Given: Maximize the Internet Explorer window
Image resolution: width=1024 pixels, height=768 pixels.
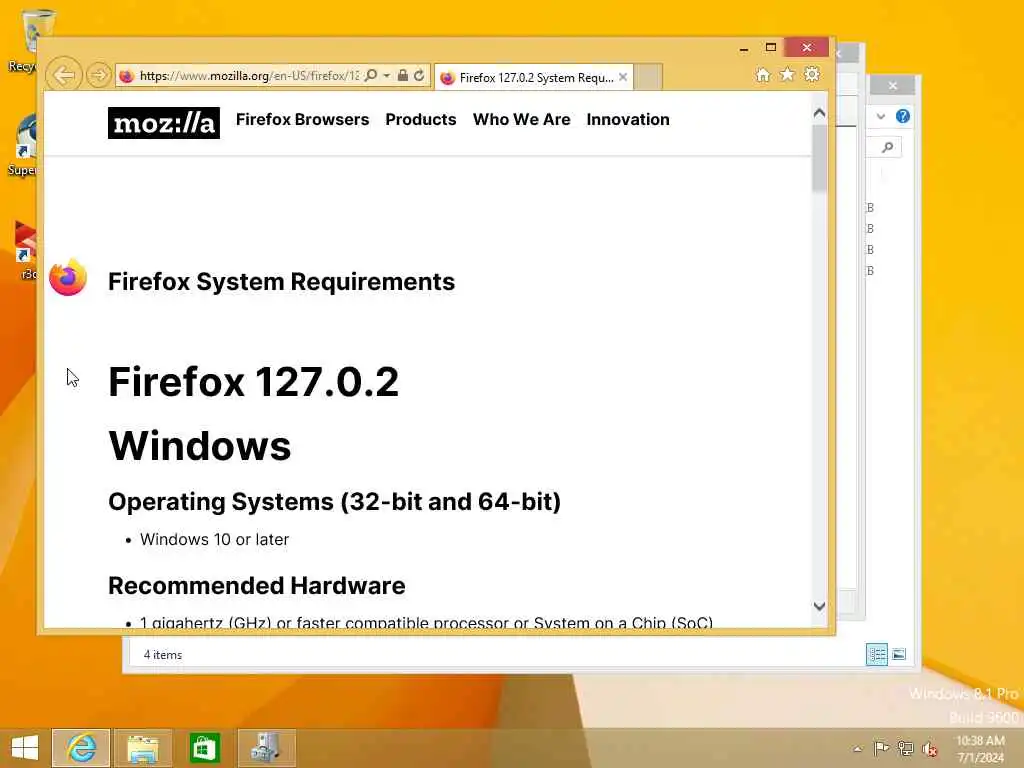Looking at the screenshot, I should 771,48.
